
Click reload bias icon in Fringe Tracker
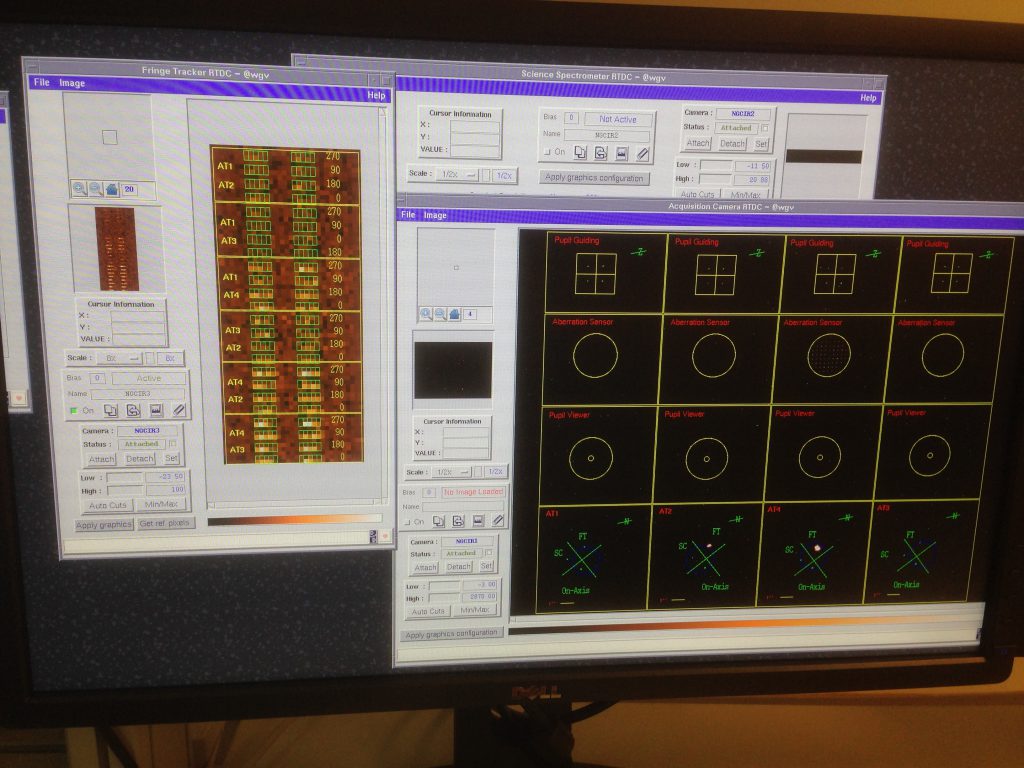coord(133,410)
